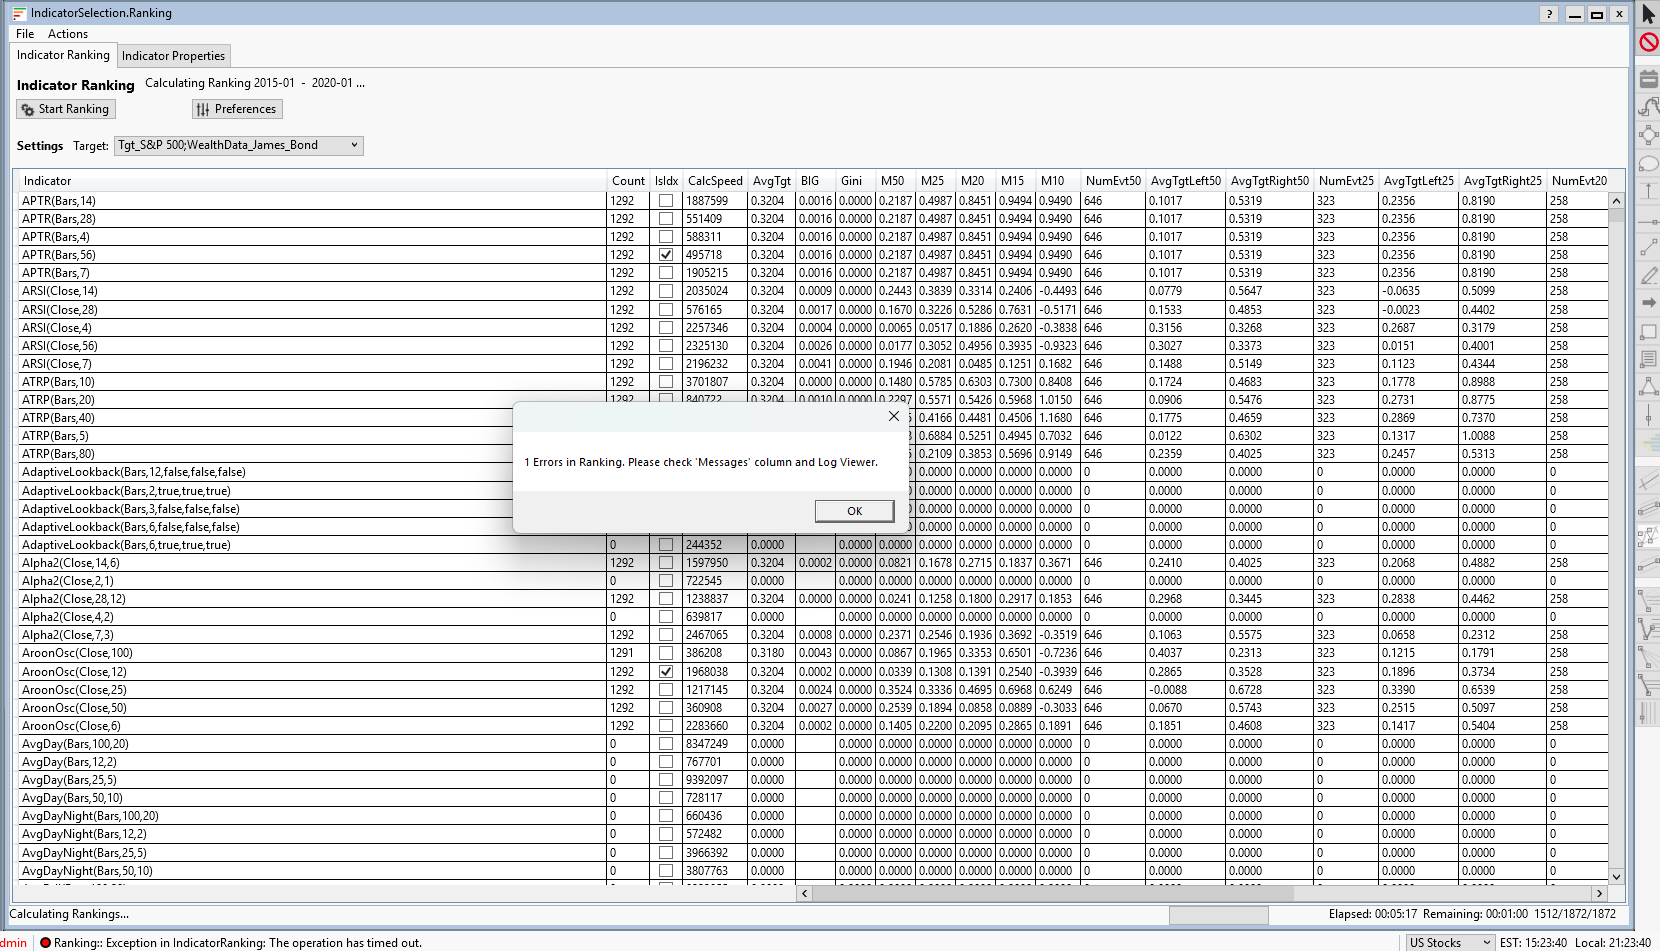The width and height of the screenshot is (1660, 951).
Task: Click the Start Ranking button
Action: pos(66,109)
